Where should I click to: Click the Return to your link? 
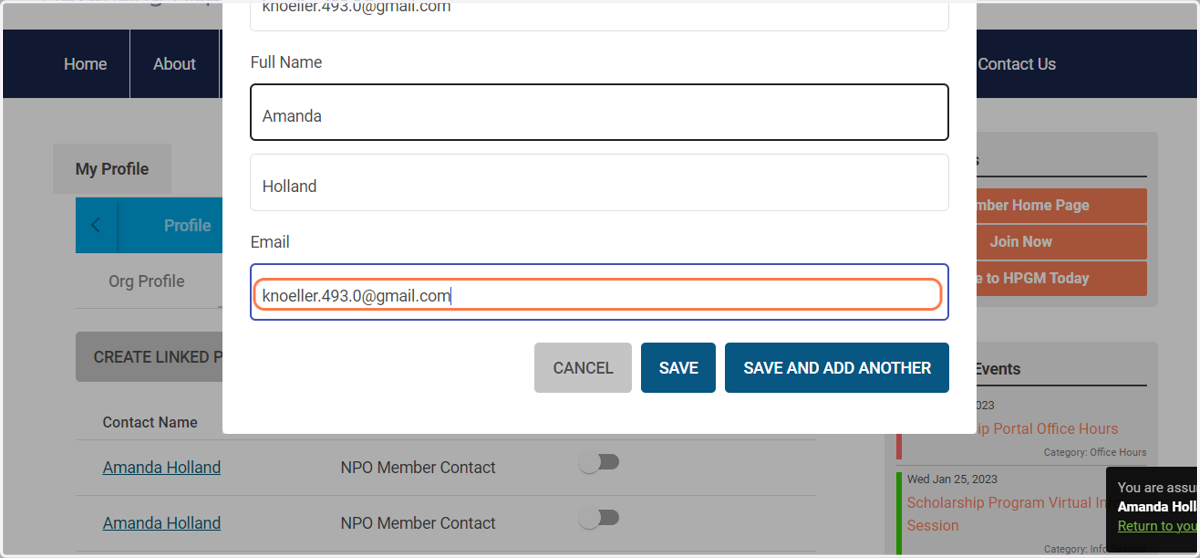1157,526
